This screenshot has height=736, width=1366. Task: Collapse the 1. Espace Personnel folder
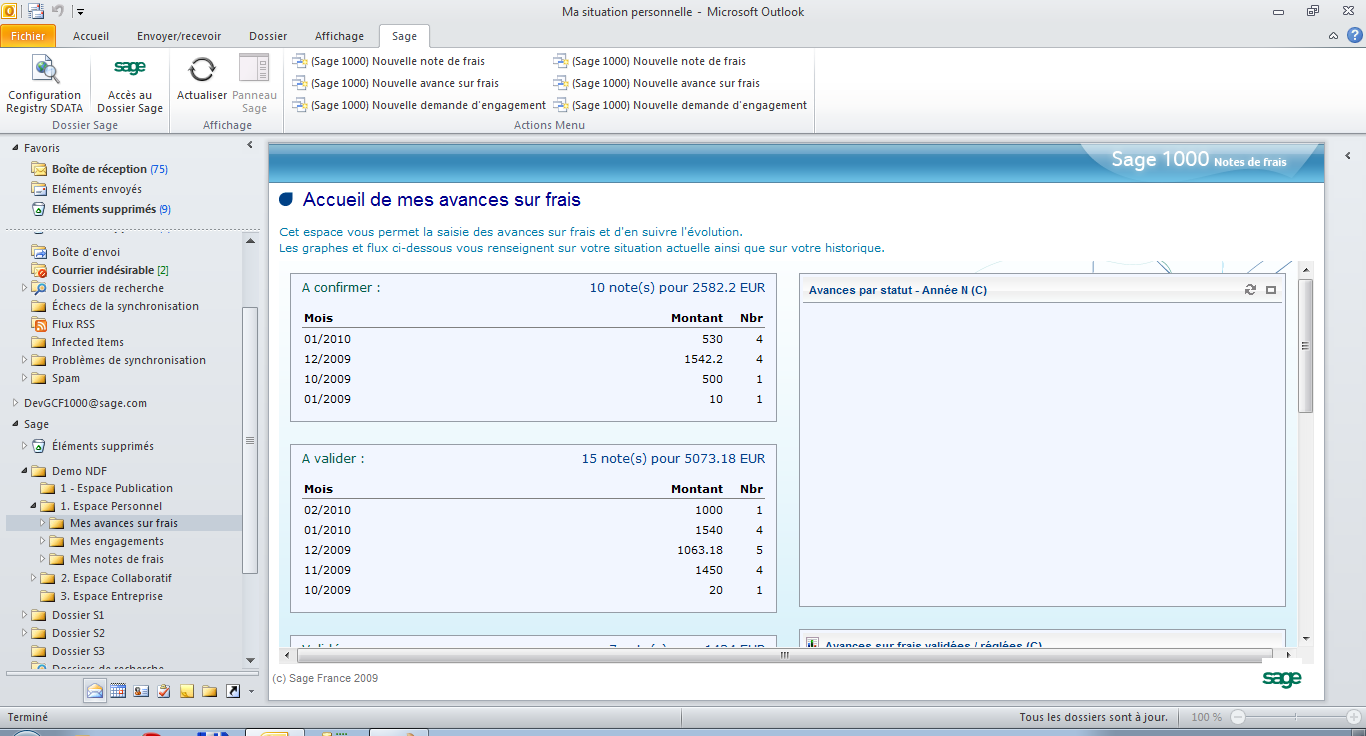click(x=33, y=506)
